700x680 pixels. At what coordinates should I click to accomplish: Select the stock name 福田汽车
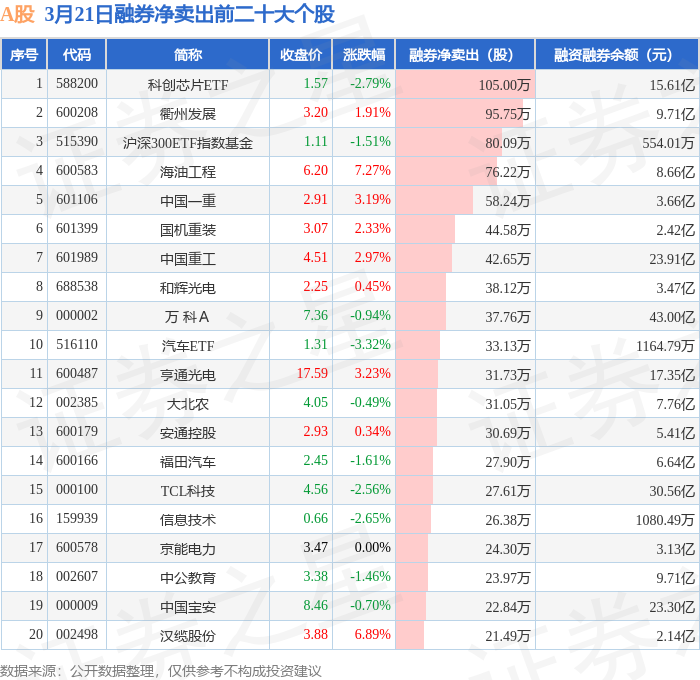point(188,462)
